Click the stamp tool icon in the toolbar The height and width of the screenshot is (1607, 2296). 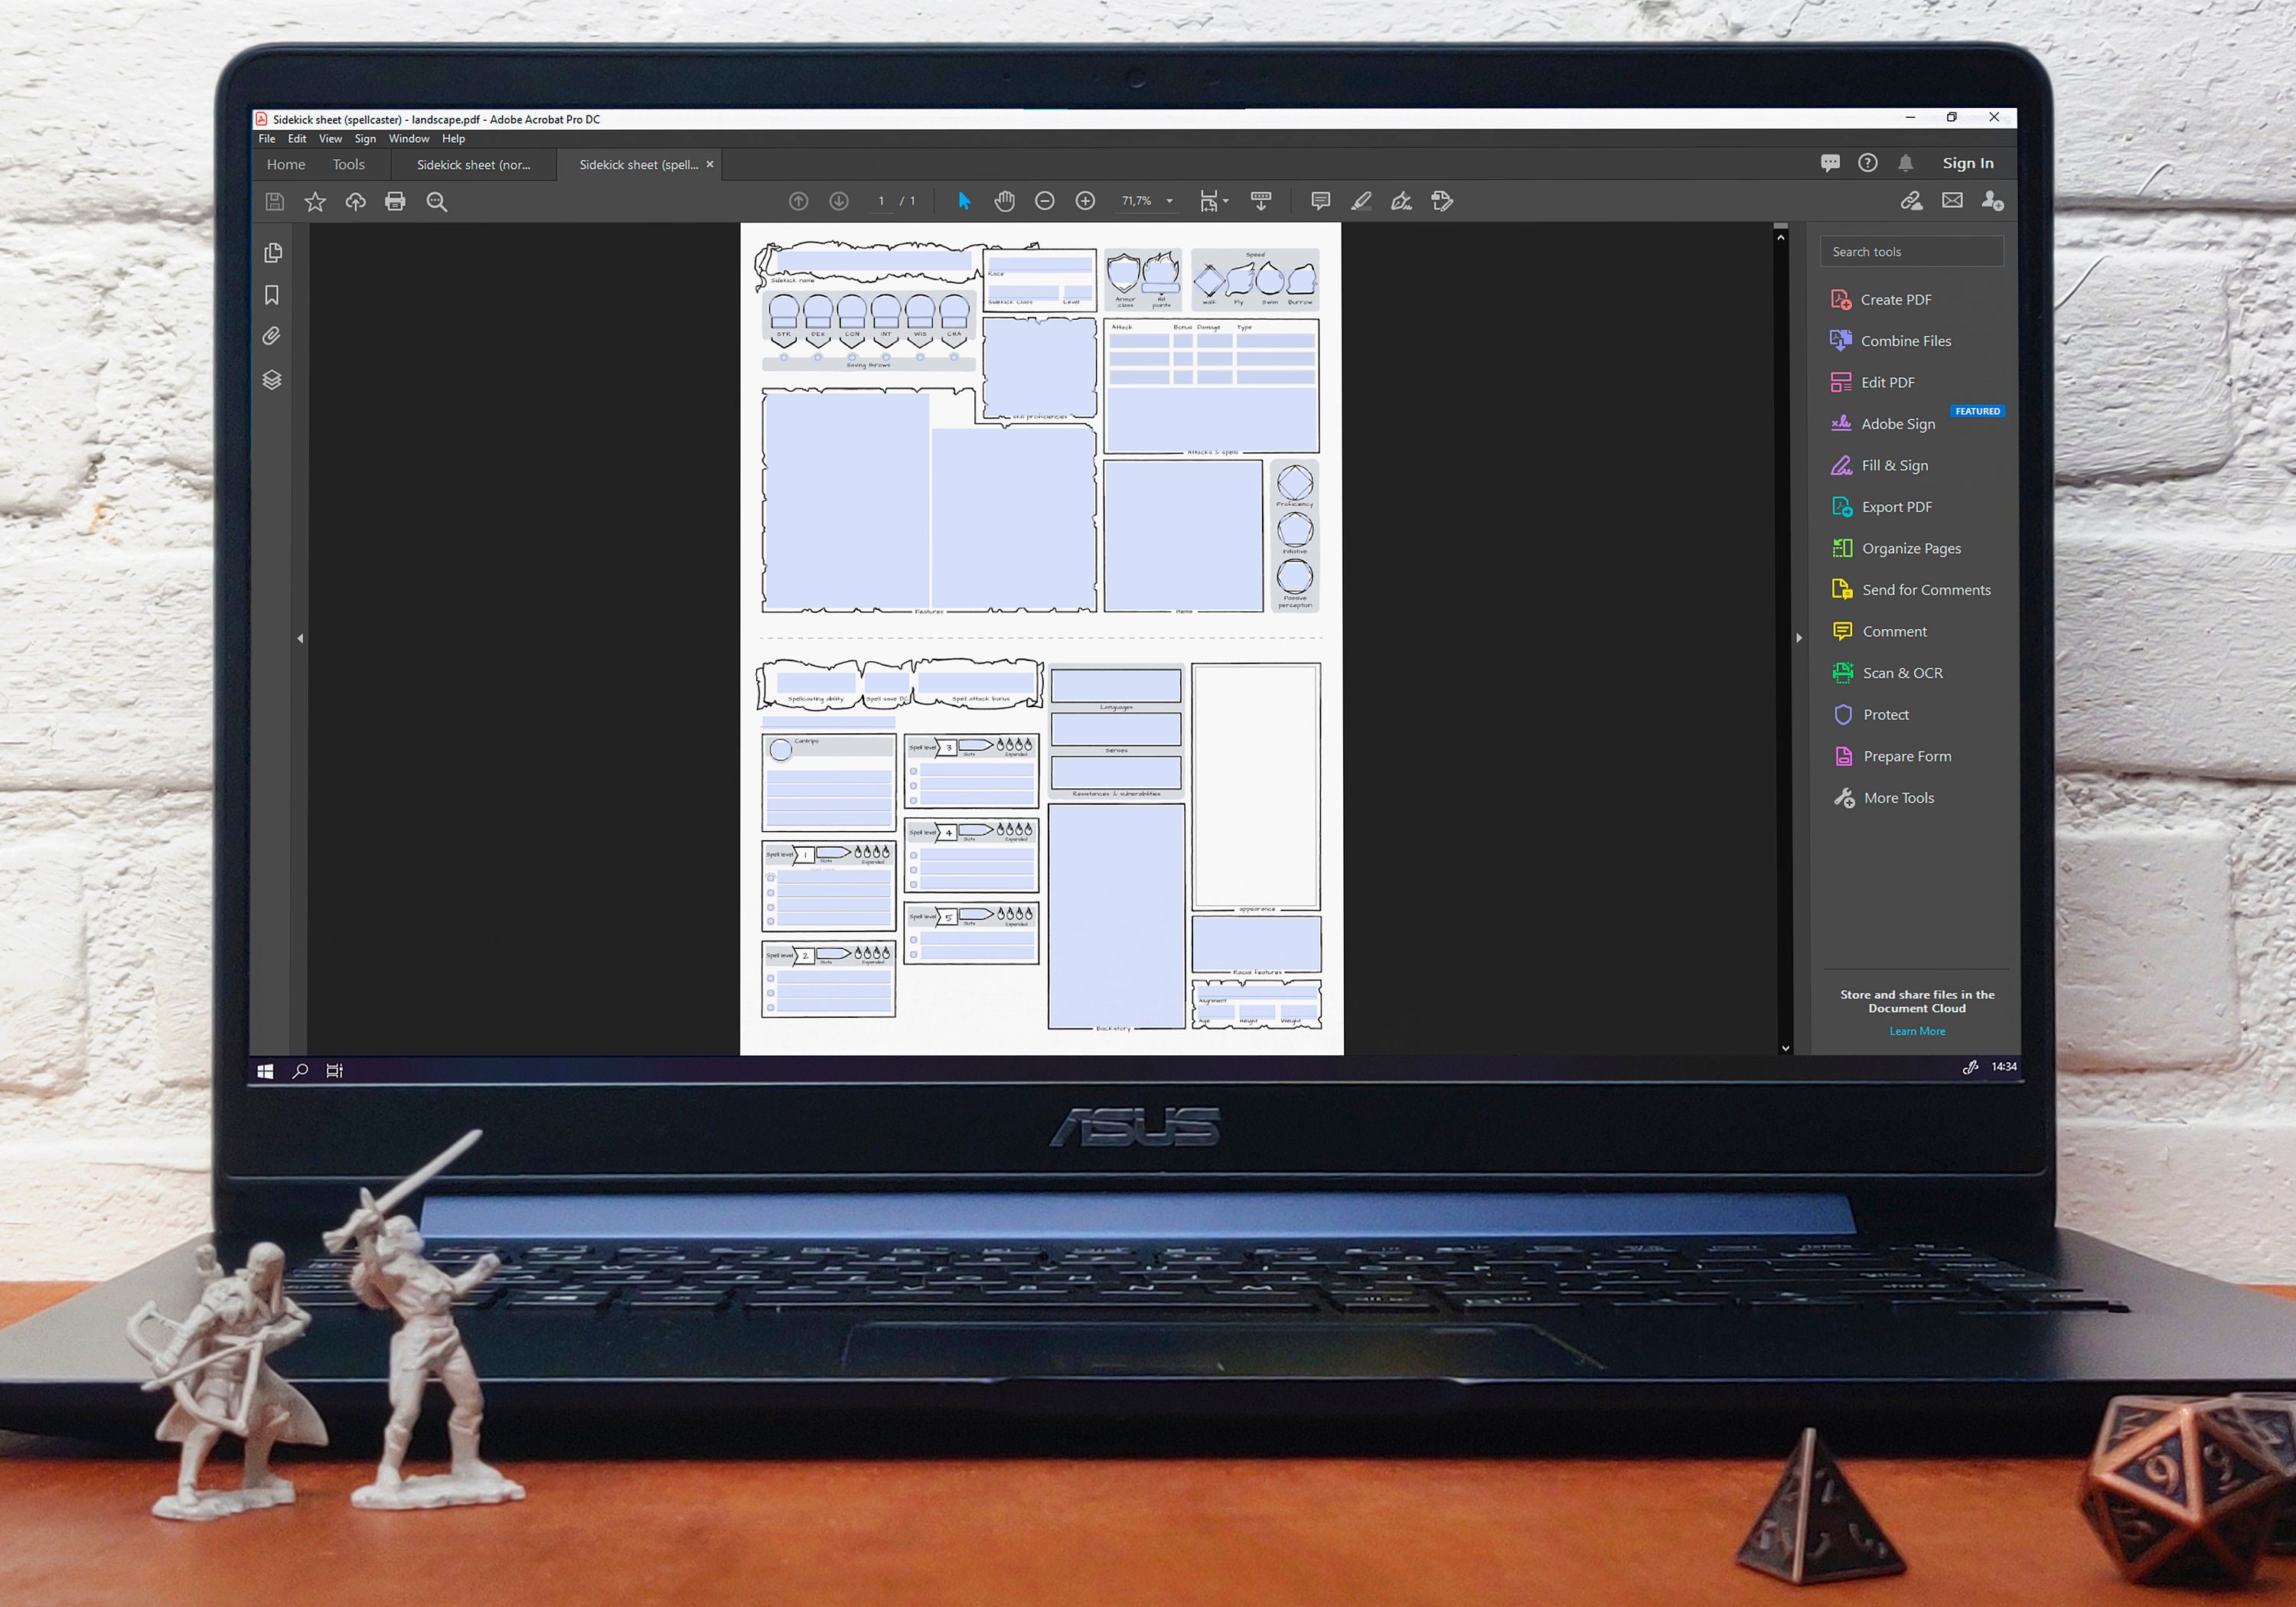coord(1442,201)
